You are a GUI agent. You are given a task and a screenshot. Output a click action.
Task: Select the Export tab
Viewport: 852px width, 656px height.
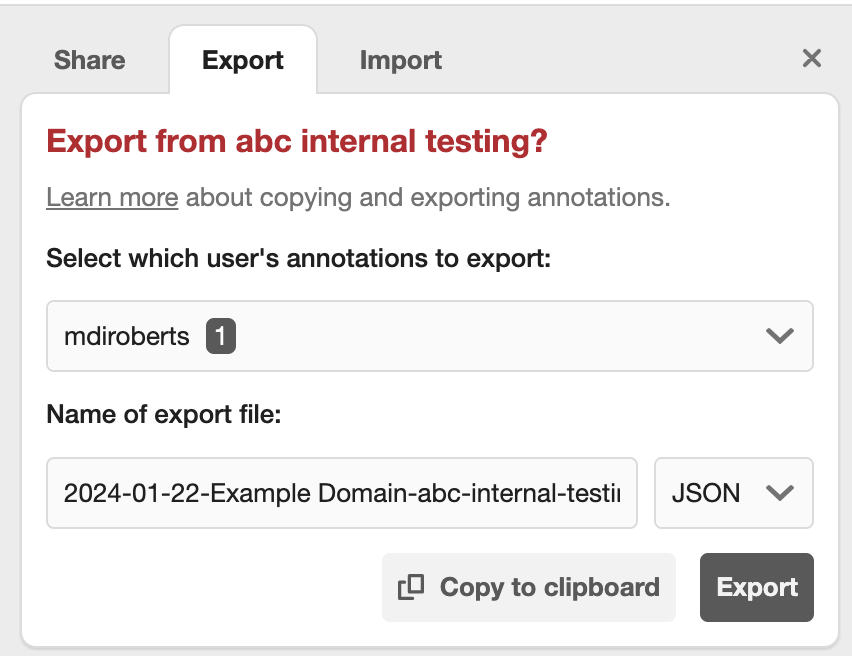coord(243,60)
